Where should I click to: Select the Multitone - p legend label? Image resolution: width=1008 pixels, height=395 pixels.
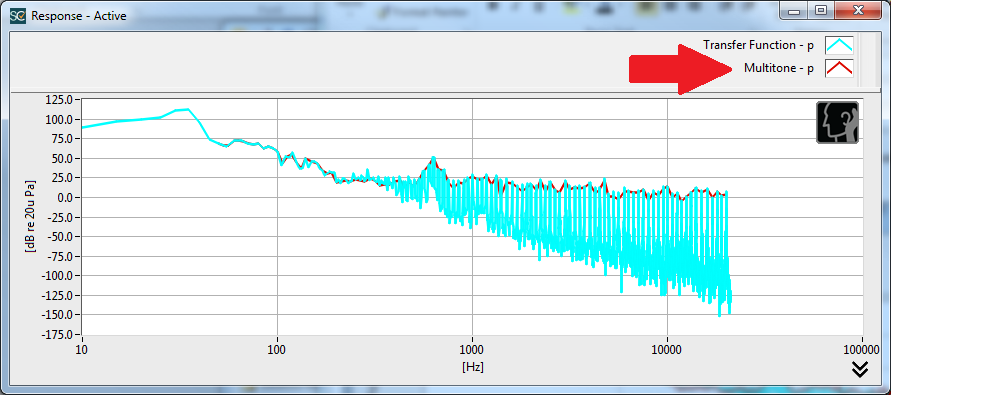pyautogui.click(x=778, y=68)
